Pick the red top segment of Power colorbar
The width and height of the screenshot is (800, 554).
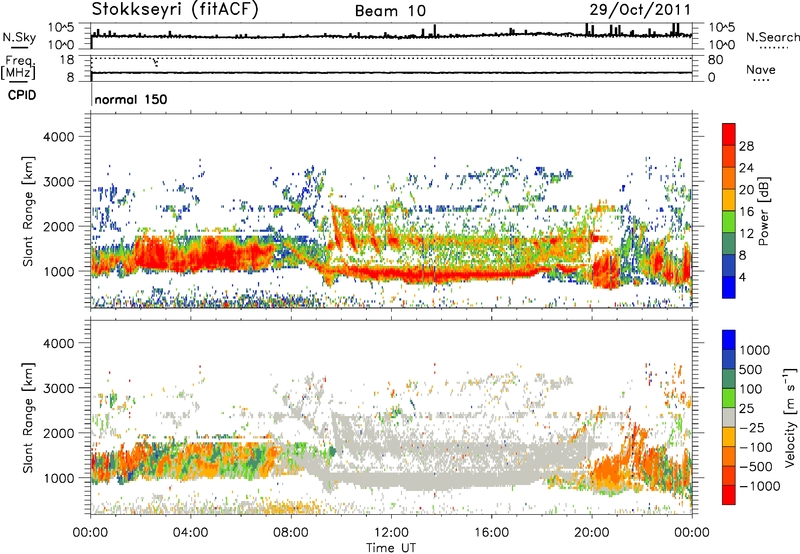click(729, 135)
